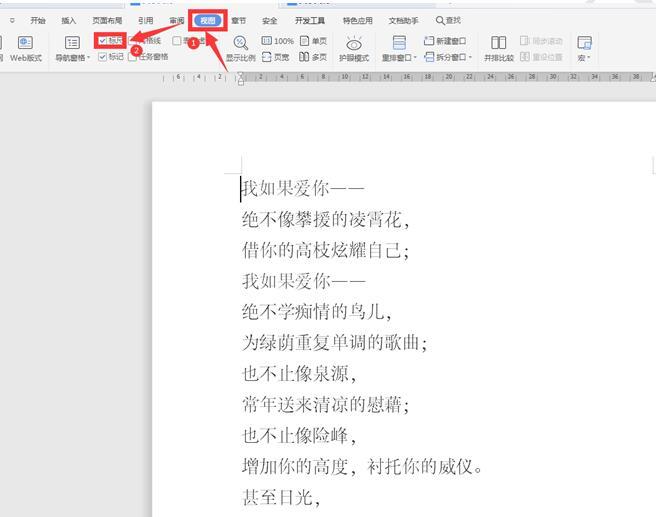Switch to Web版式 layout view

tap(25, 49)
